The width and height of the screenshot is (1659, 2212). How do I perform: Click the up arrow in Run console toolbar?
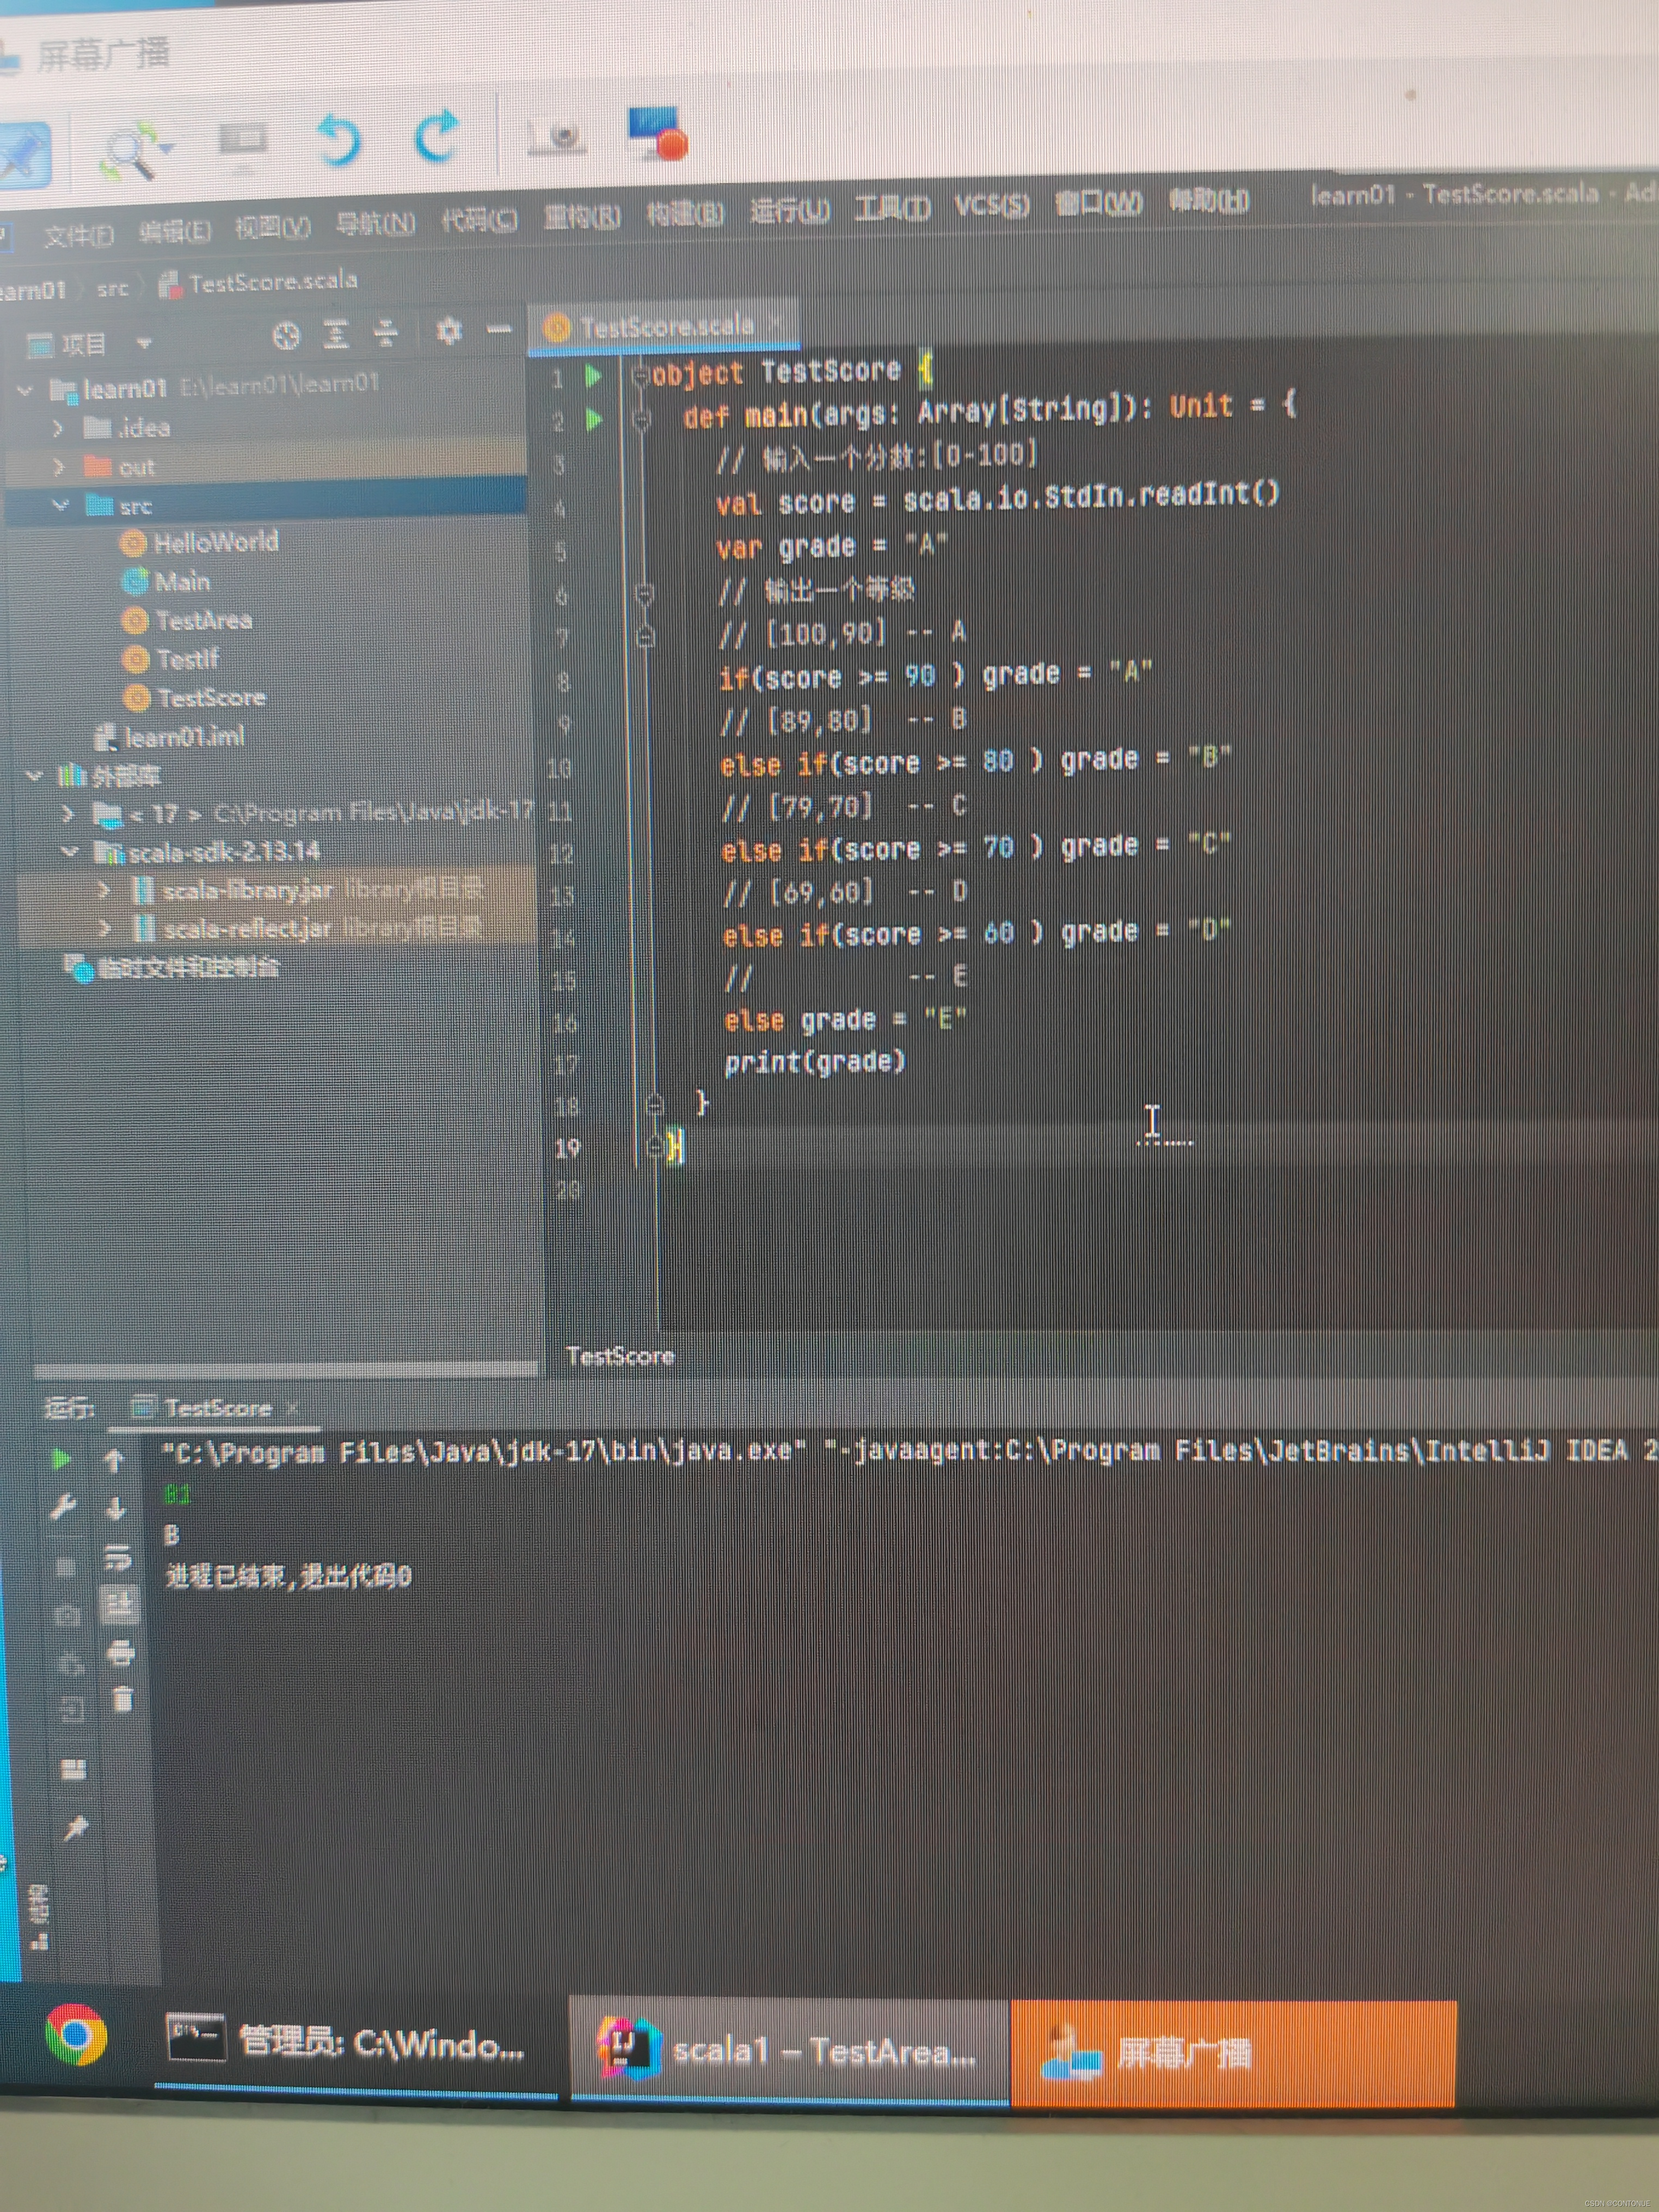[113, 1461]
